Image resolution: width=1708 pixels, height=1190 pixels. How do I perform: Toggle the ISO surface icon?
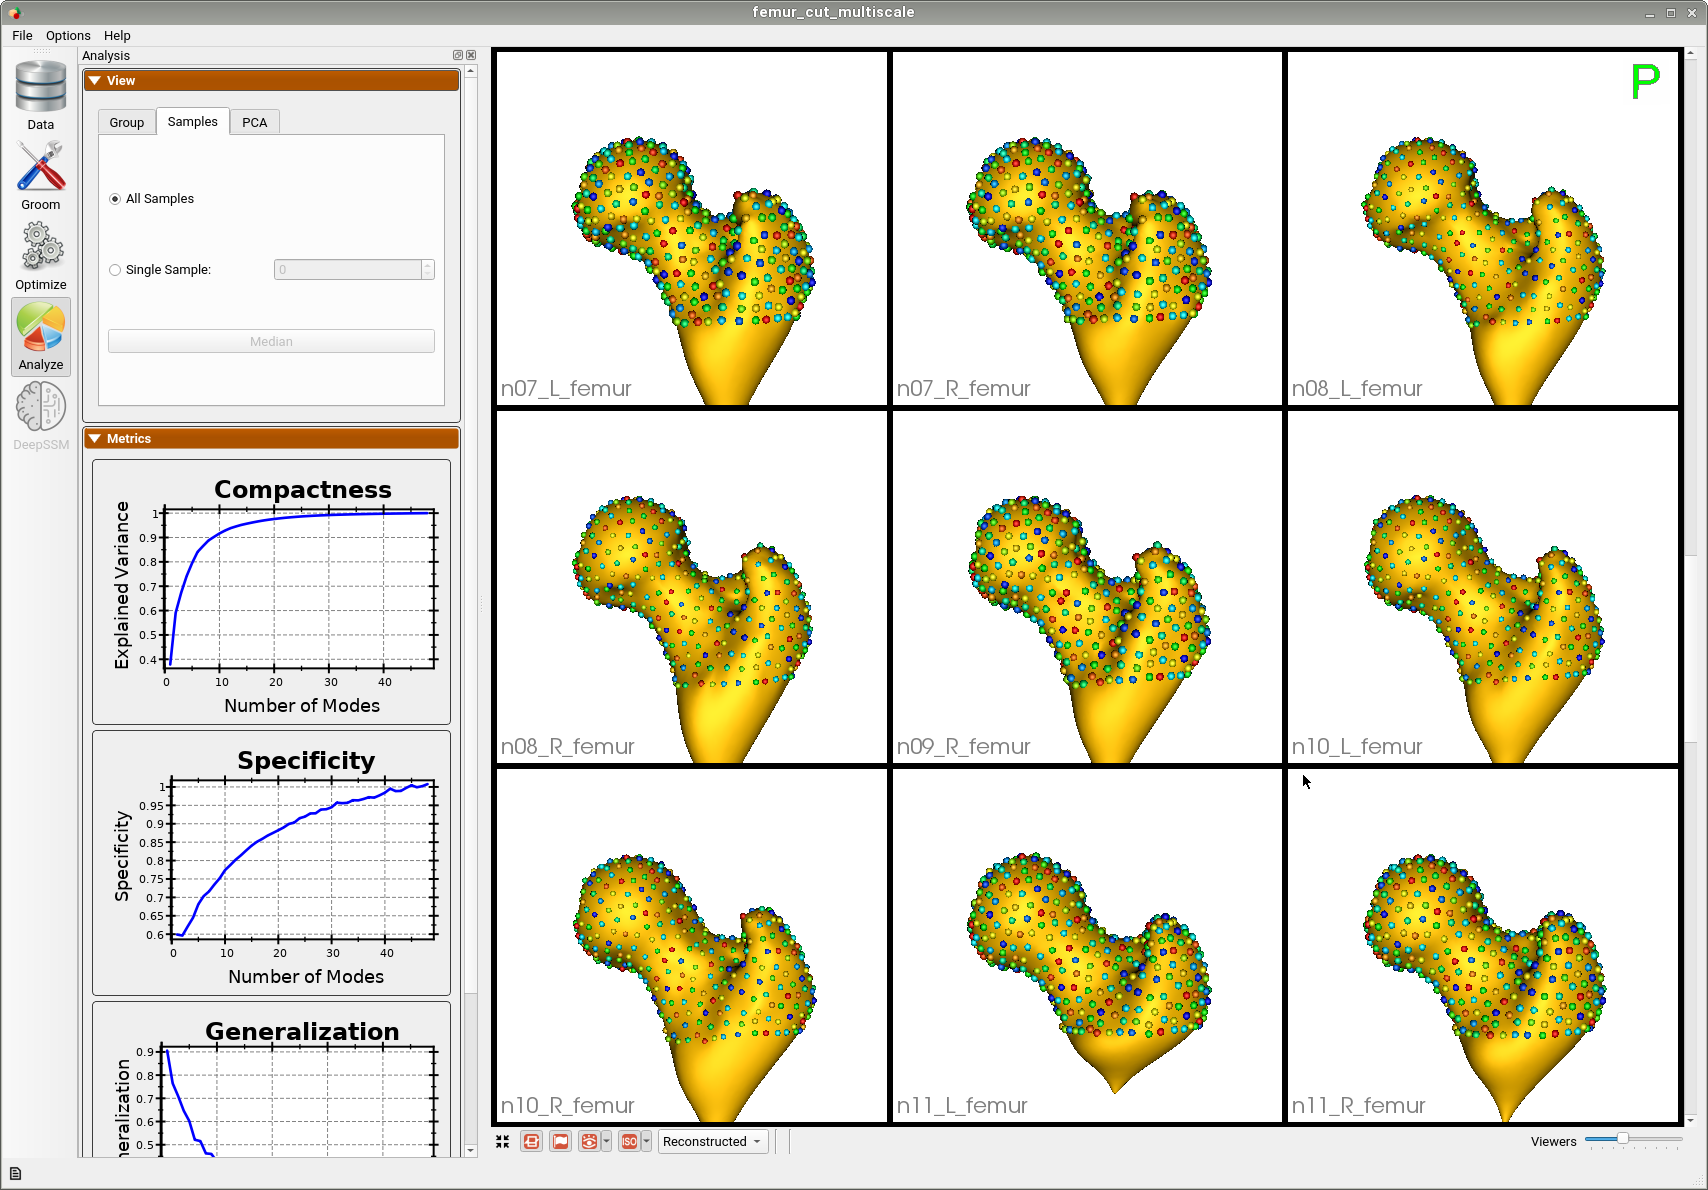(629, 1141)
